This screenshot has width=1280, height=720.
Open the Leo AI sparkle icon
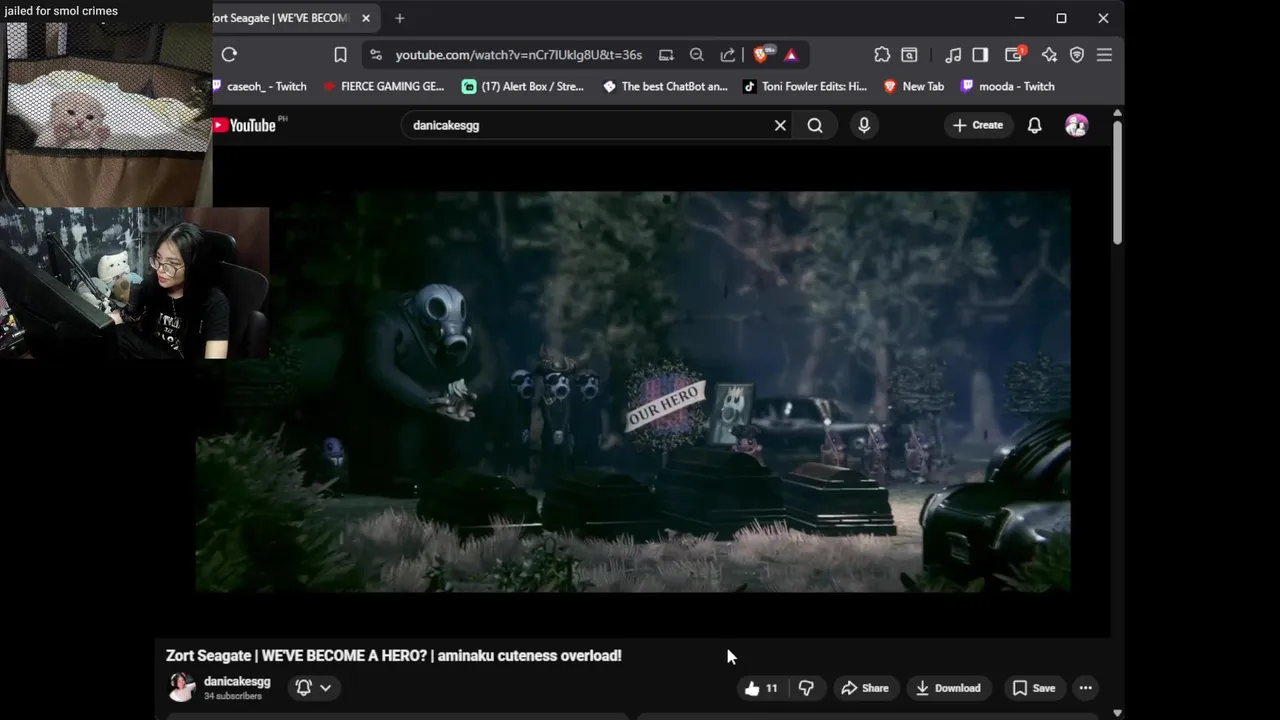tap(1049, 55)
